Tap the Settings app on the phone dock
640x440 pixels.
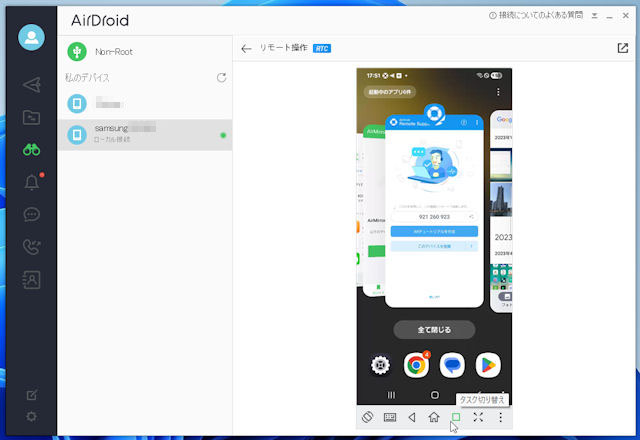click(x=380, y=364)
